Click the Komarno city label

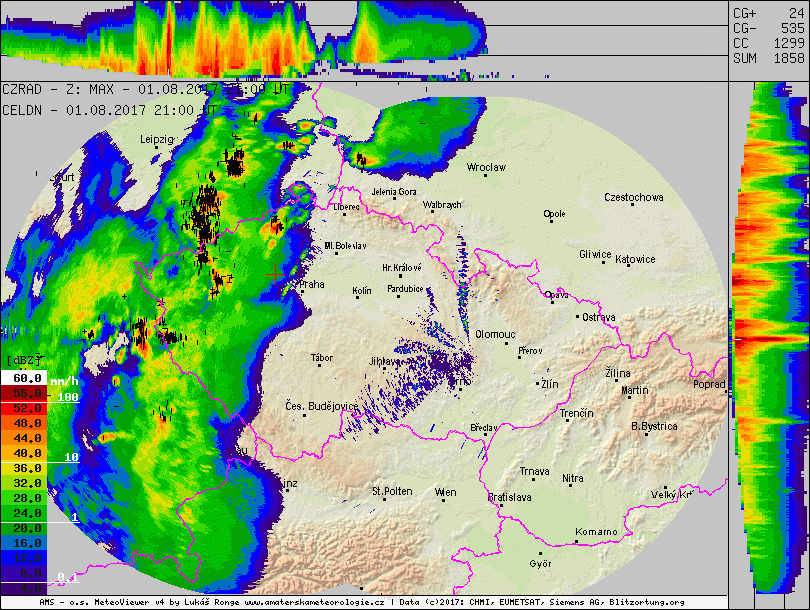pos(596,531)
